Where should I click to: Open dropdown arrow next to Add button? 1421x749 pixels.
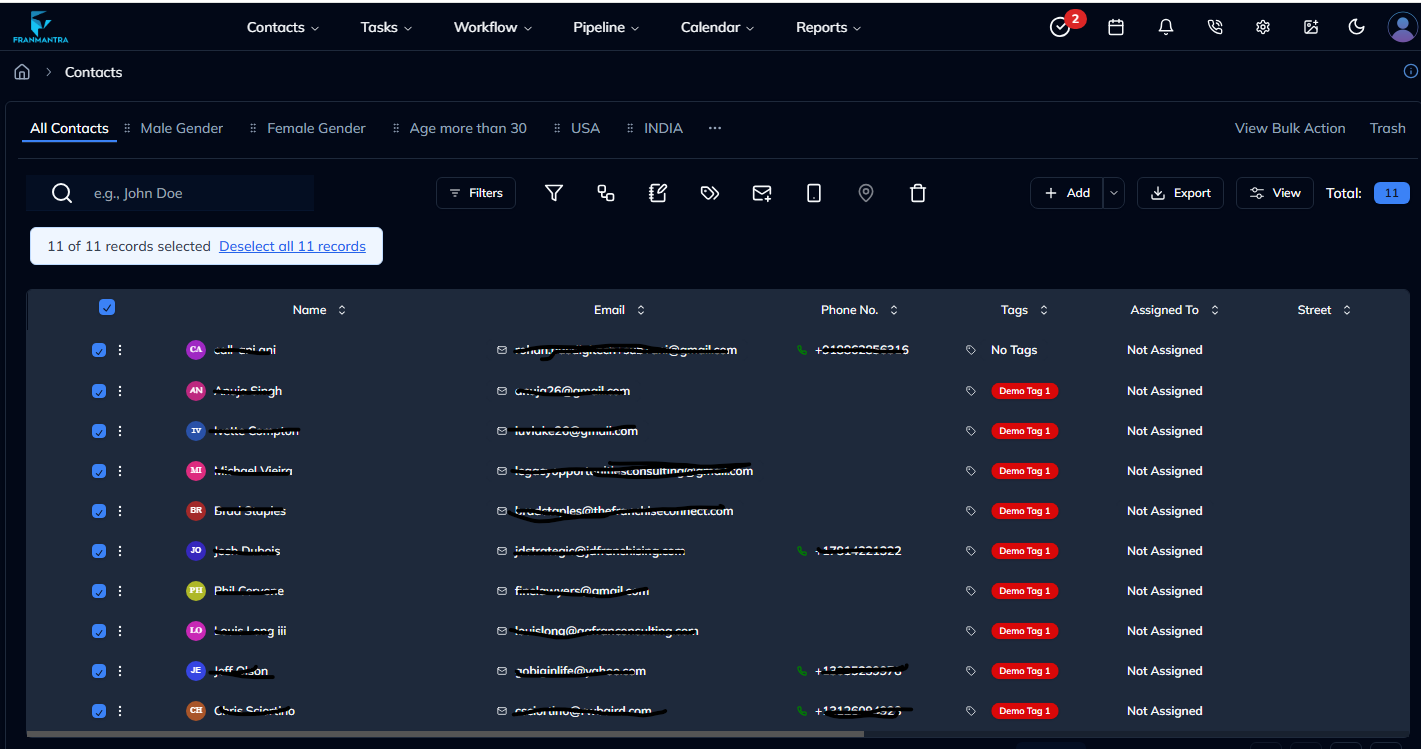[x=1115, y=193]
